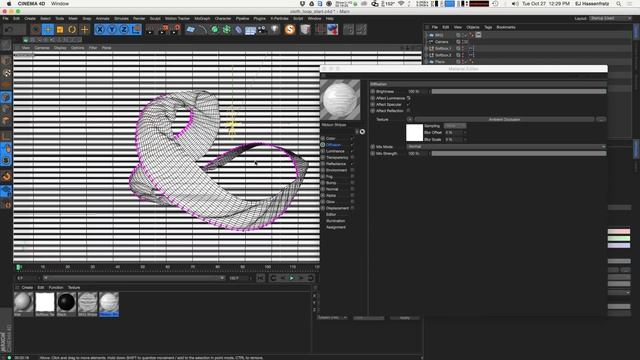
Task: Toggle the coordinate system icon
Action: pos(136,29)
